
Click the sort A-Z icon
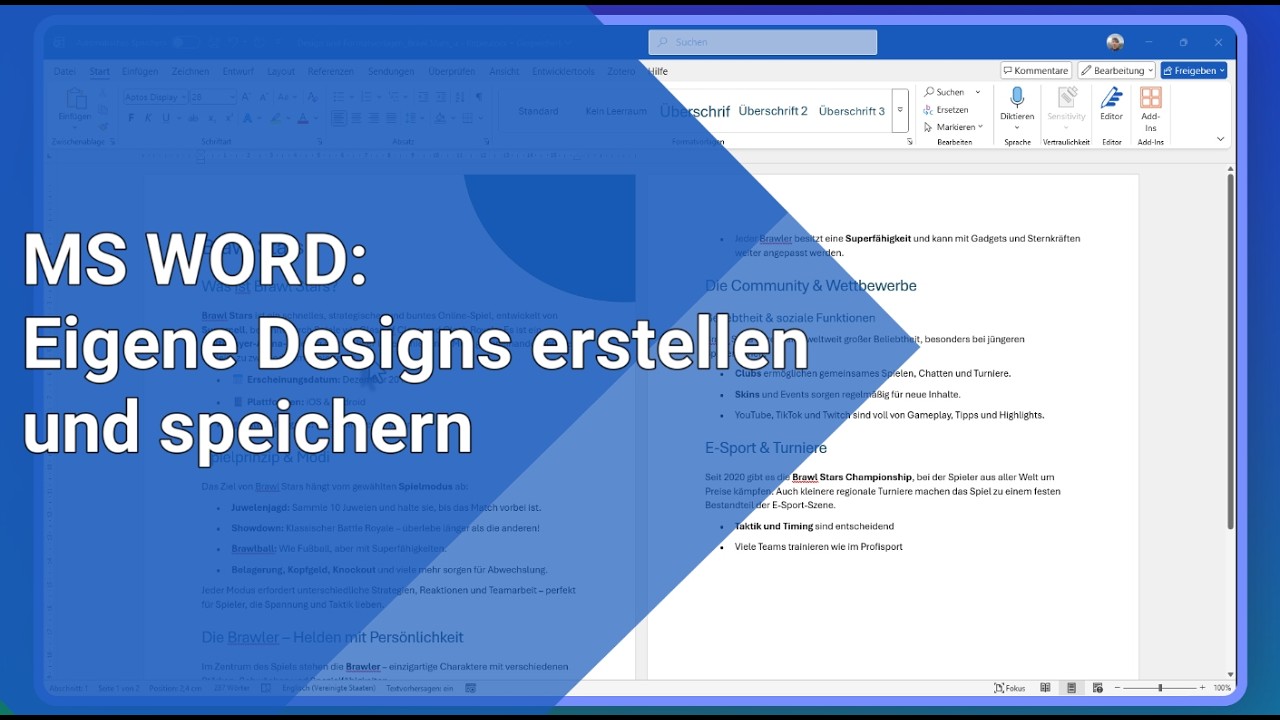[x=460, y=97]
